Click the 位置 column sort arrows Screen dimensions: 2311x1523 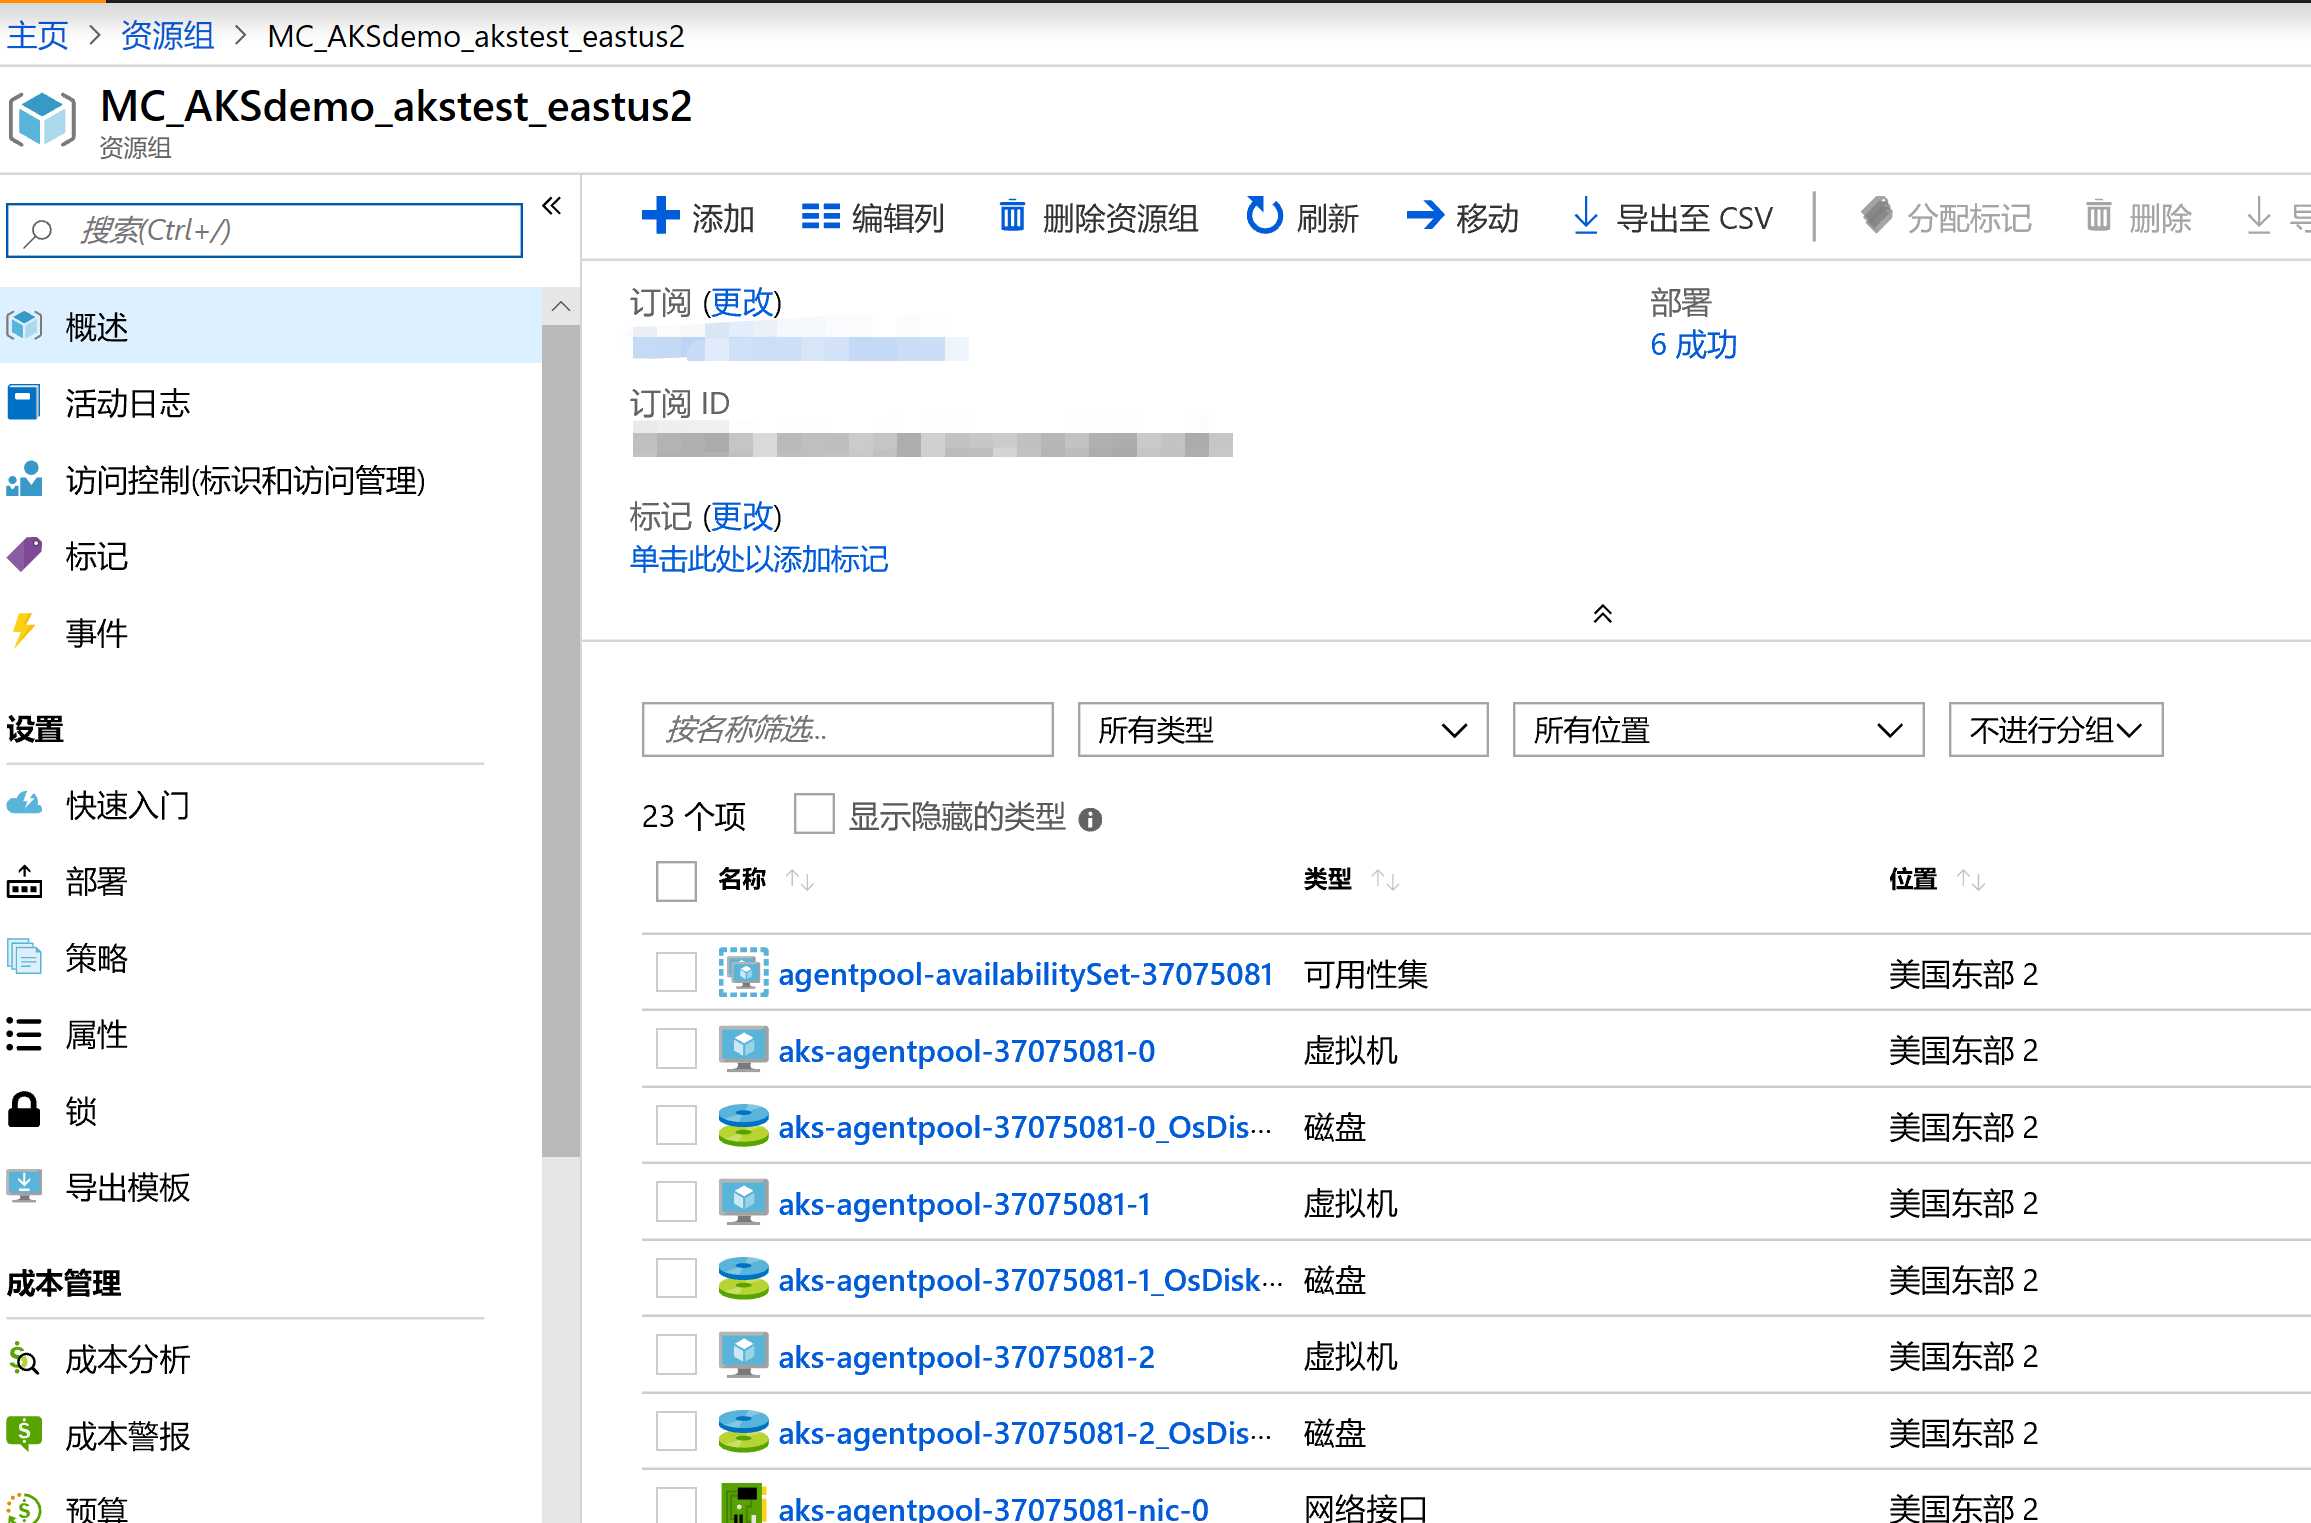click(1971, 880)
